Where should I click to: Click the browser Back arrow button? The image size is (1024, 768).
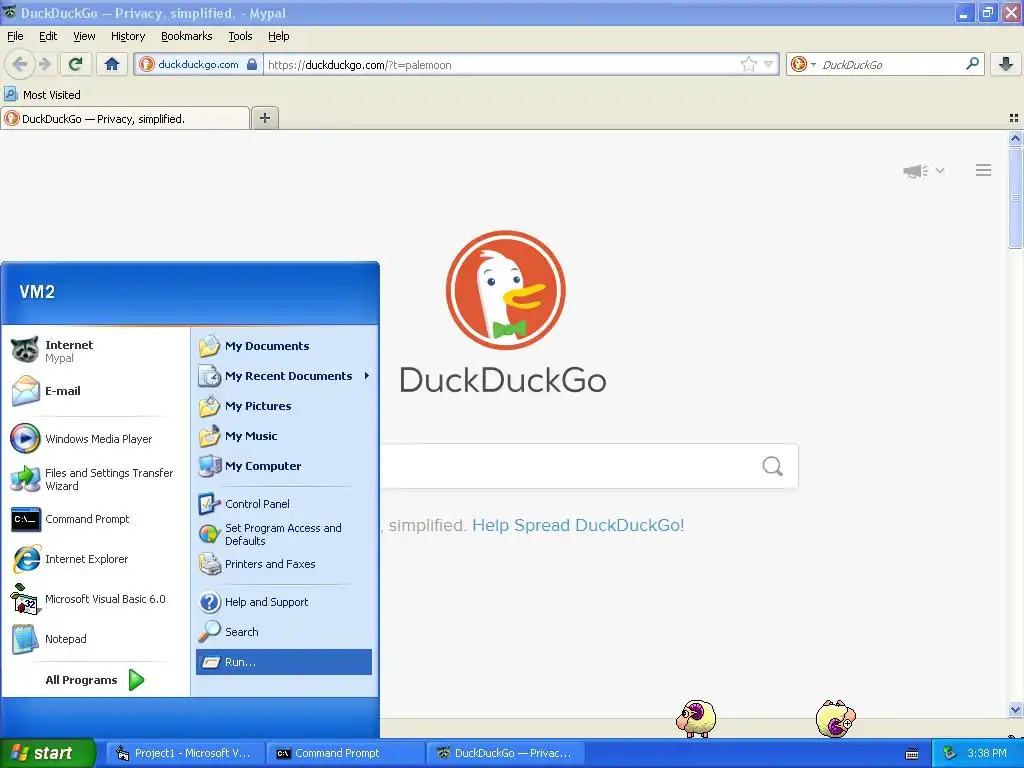coord(20,64)
